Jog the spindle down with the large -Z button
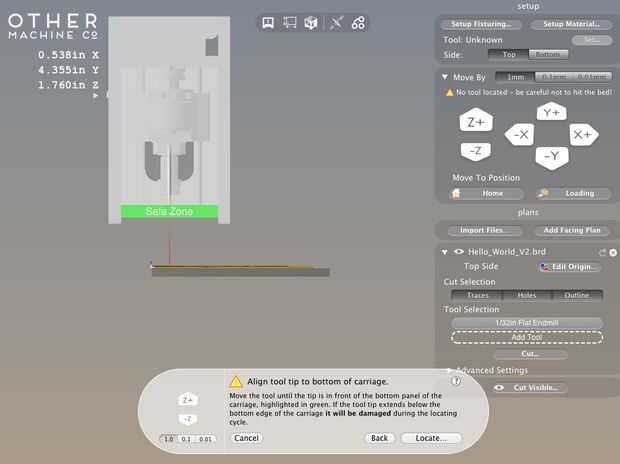This screenshot has width=620, height=464. 476,152
